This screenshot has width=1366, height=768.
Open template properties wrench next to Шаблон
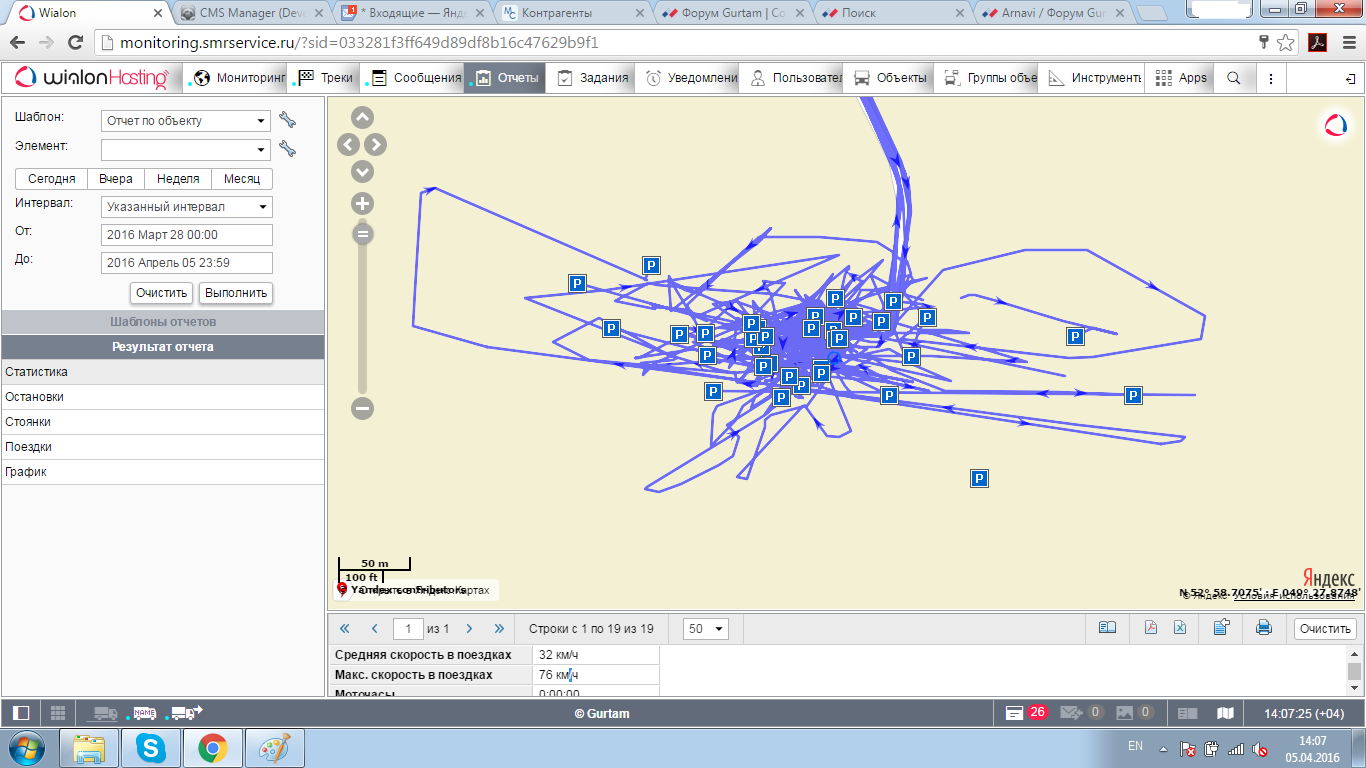tap(288, 121)
